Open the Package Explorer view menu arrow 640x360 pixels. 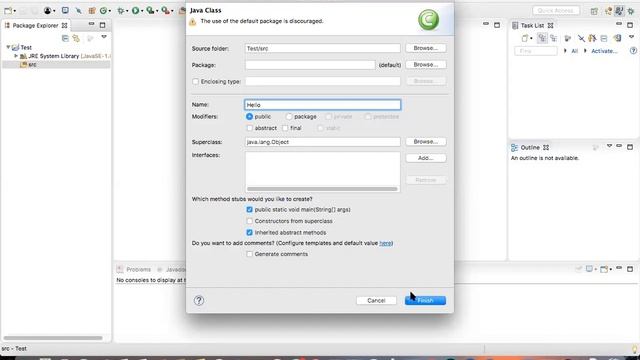[x=104, y=37]
